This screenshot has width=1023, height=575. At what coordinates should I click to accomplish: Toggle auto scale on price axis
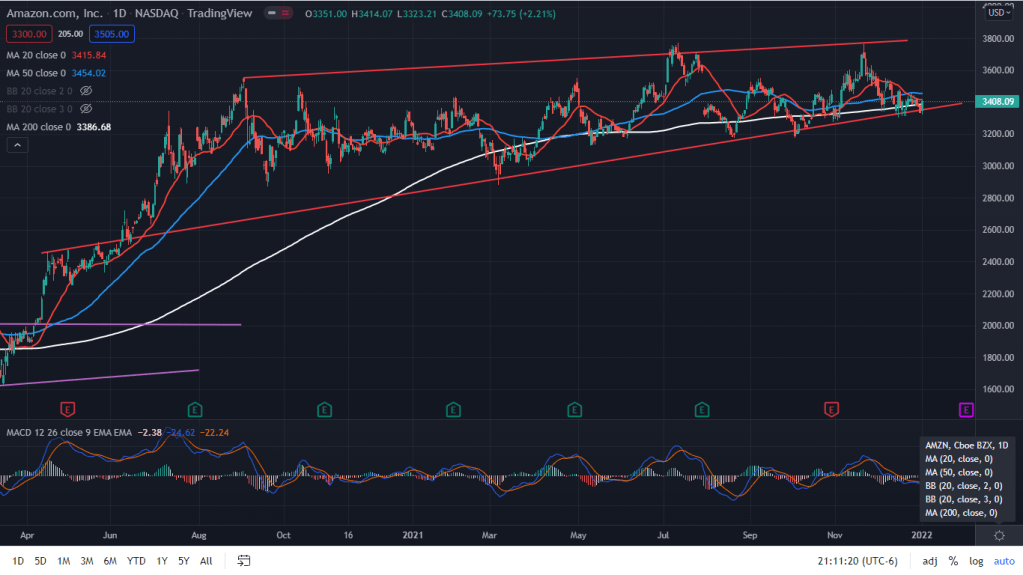(x=1003, y=561)
